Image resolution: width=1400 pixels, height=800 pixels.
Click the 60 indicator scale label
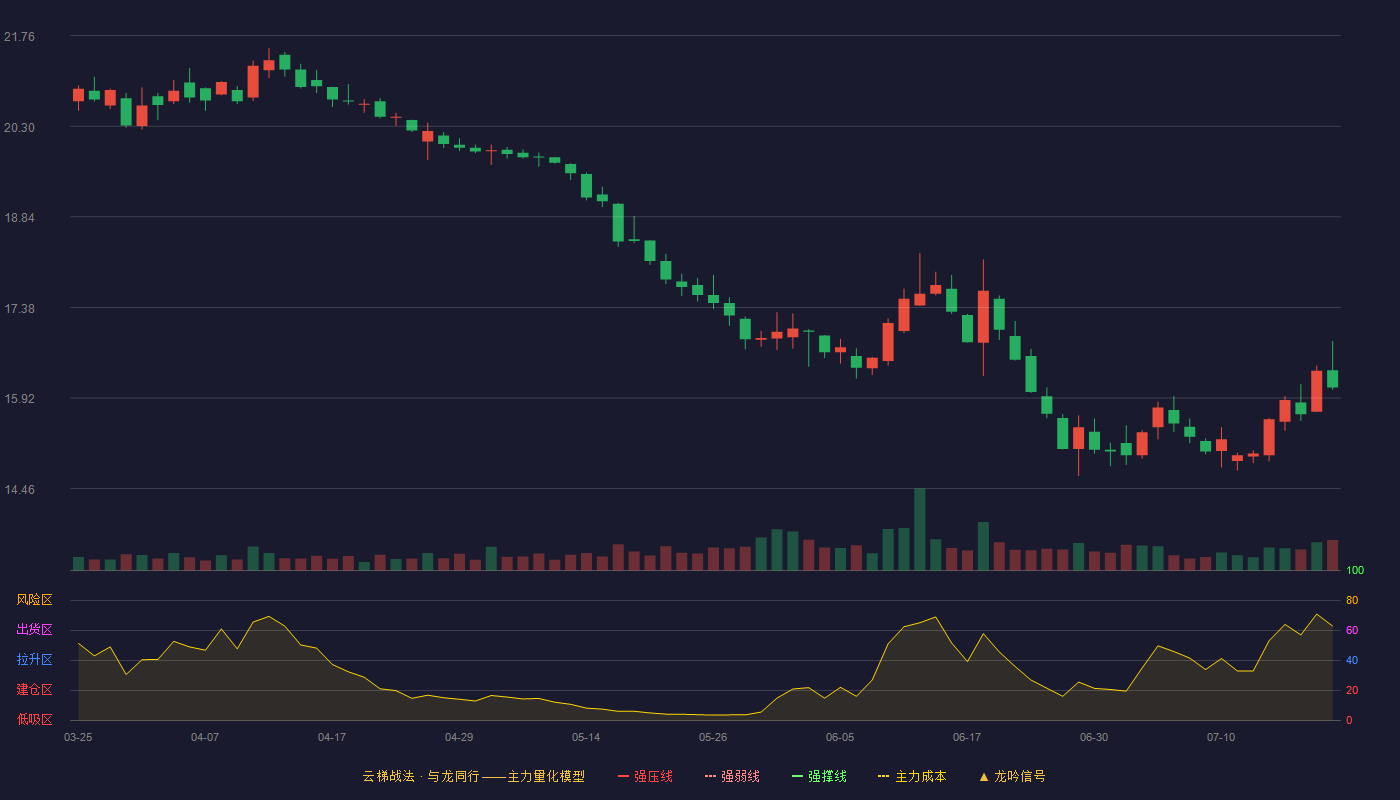coord(1352,630)
